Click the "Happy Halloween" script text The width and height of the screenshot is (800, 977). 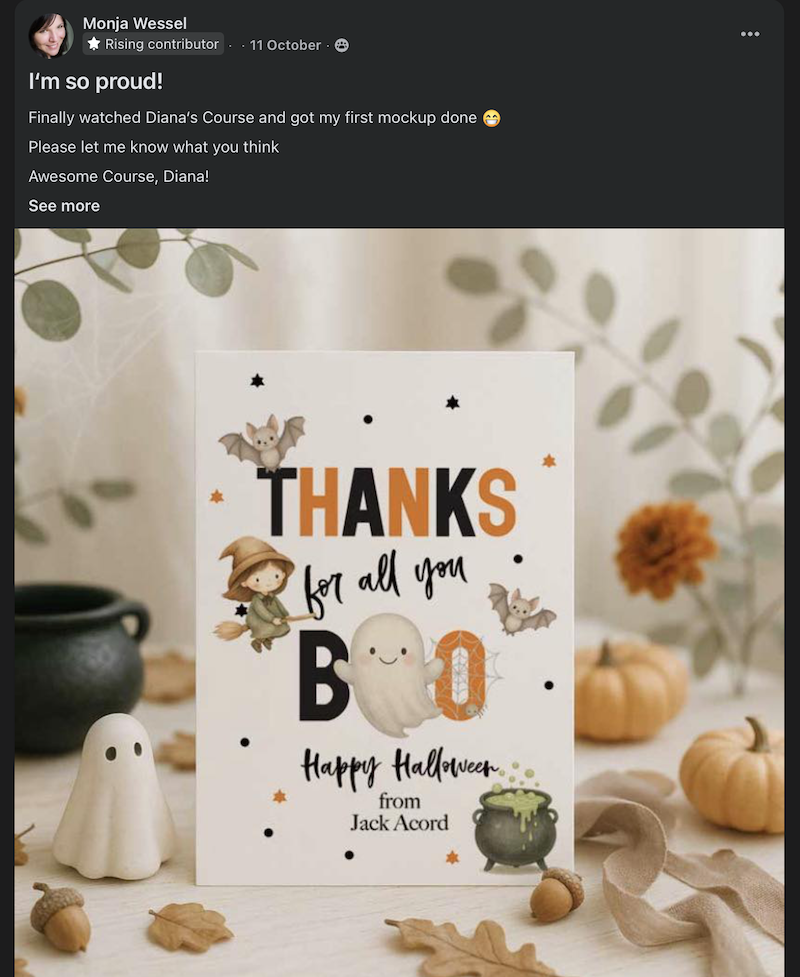point(399,768)
